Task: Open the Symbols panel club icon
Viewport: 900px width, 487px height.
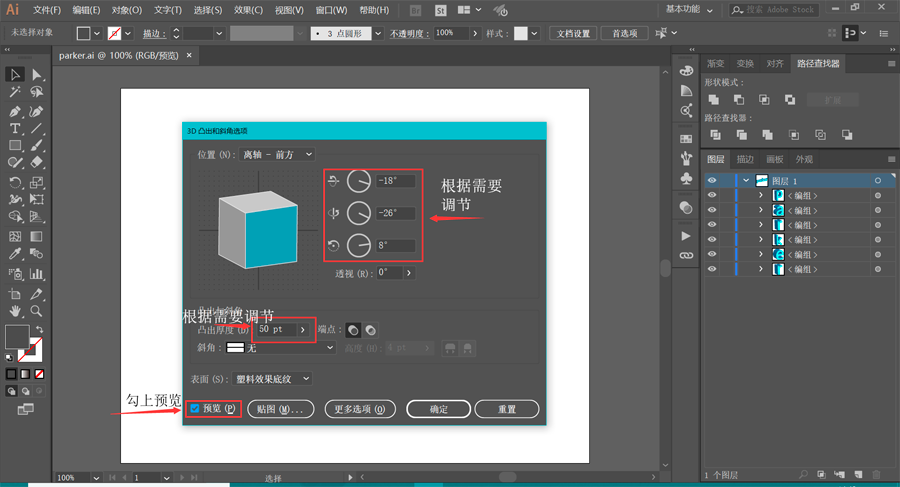Action: (686, 178)
